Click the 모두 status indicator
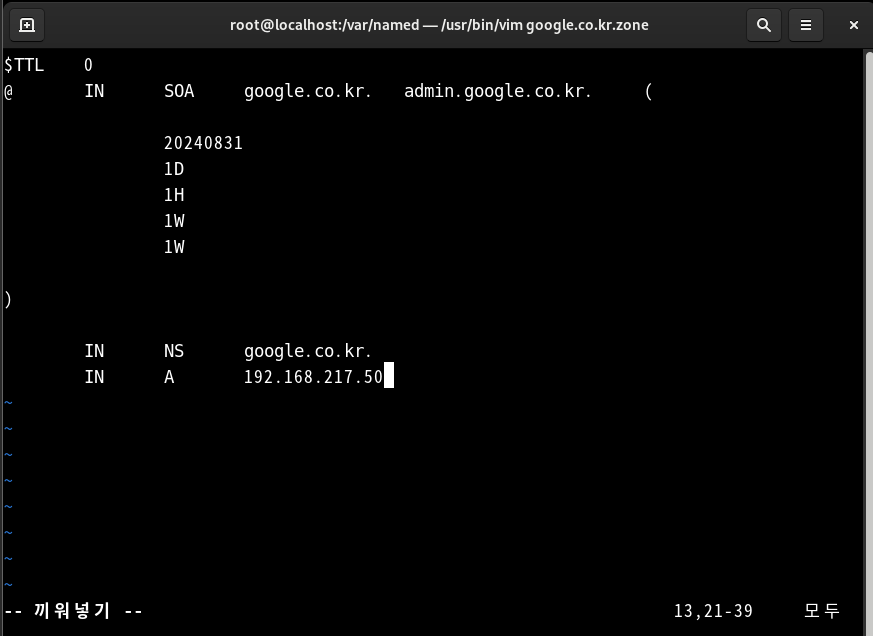Image resolution: width=873 pixels, height=636 pixels. (822, 611)
